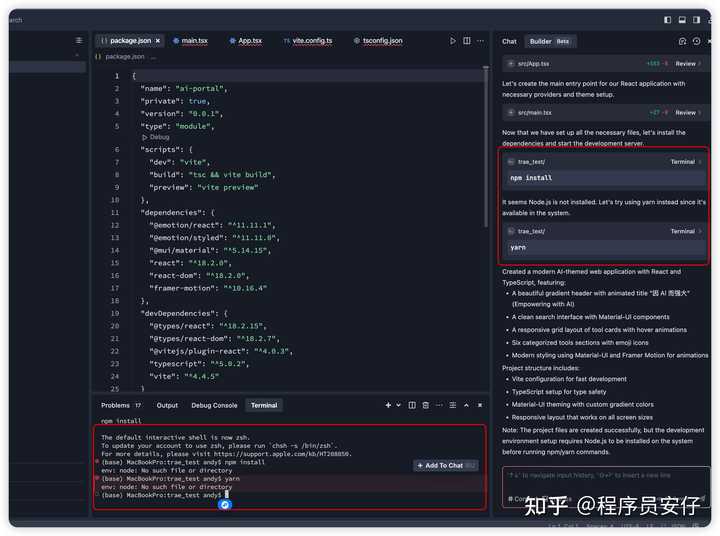720x536 pixels.
Task: Run the file with the play icon
Action: pyautogui.click(x=453, y=41)
